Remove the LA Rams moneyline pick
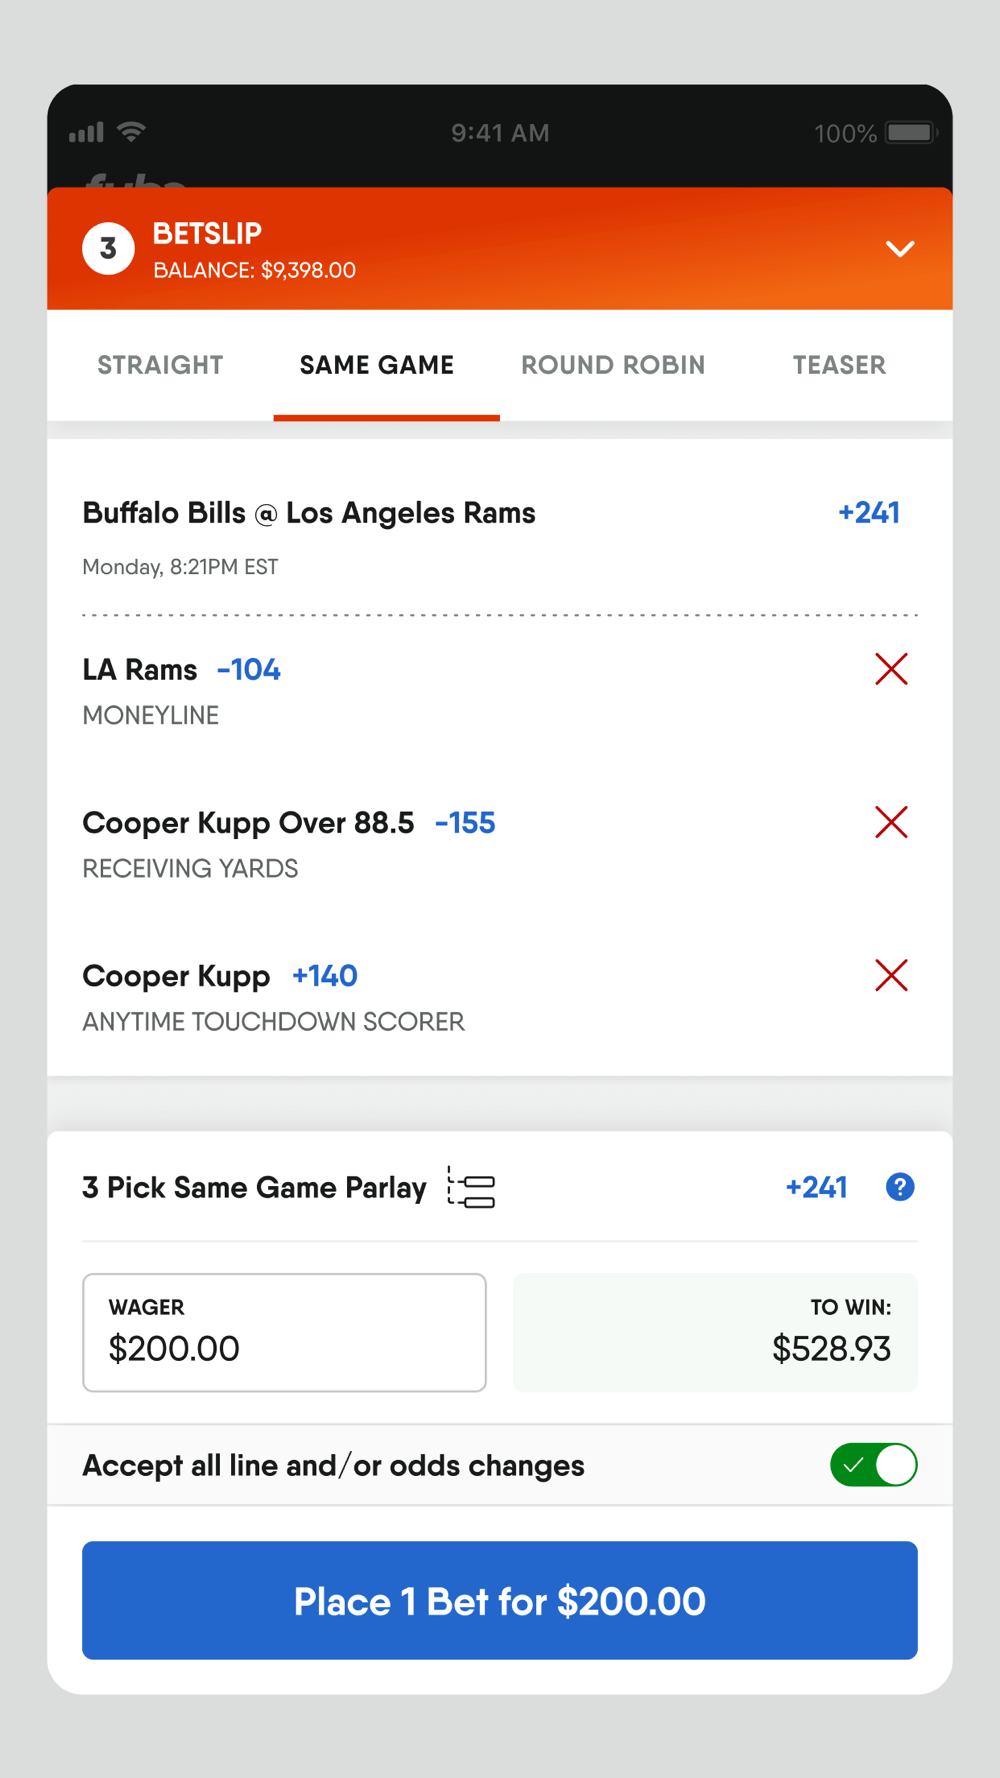 891,669
